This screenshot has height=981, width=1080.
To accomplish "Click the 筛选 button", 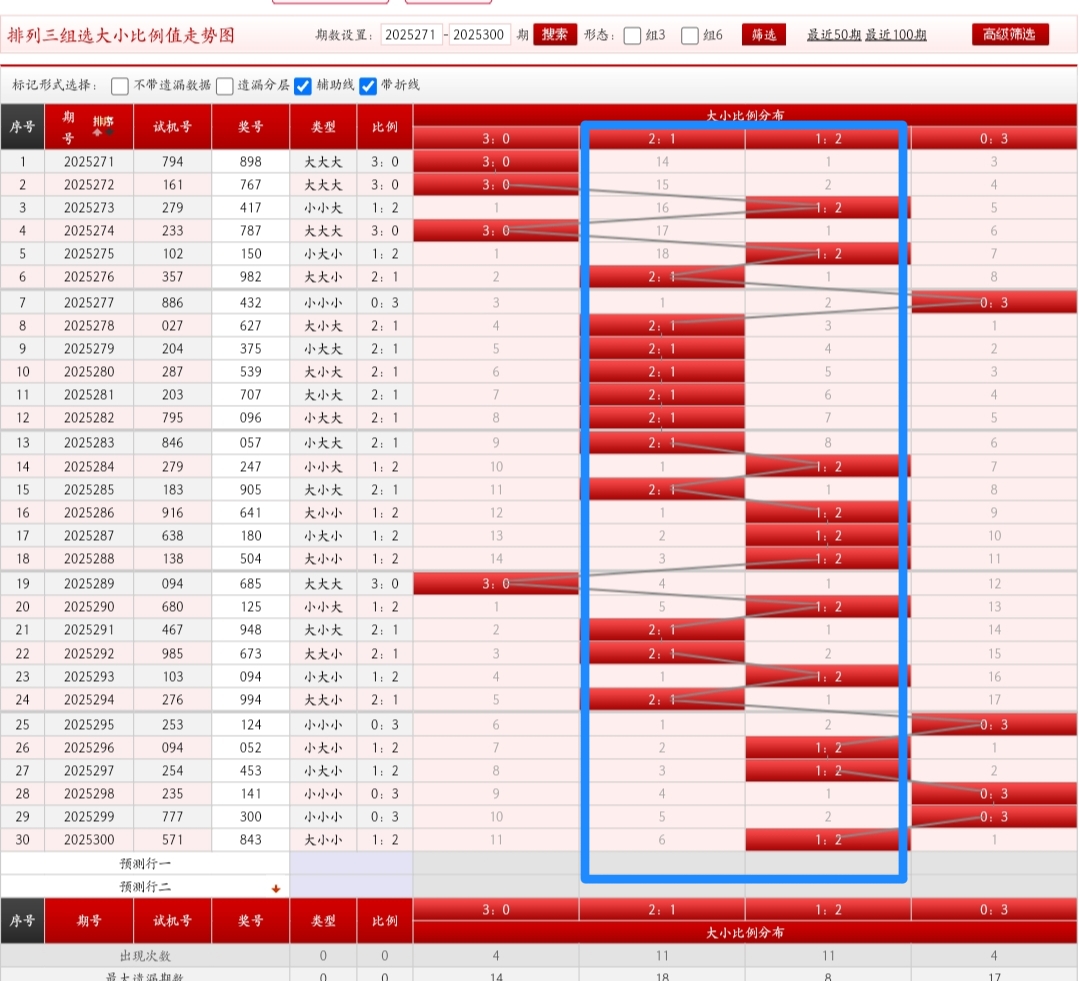I will coord(764,34).
